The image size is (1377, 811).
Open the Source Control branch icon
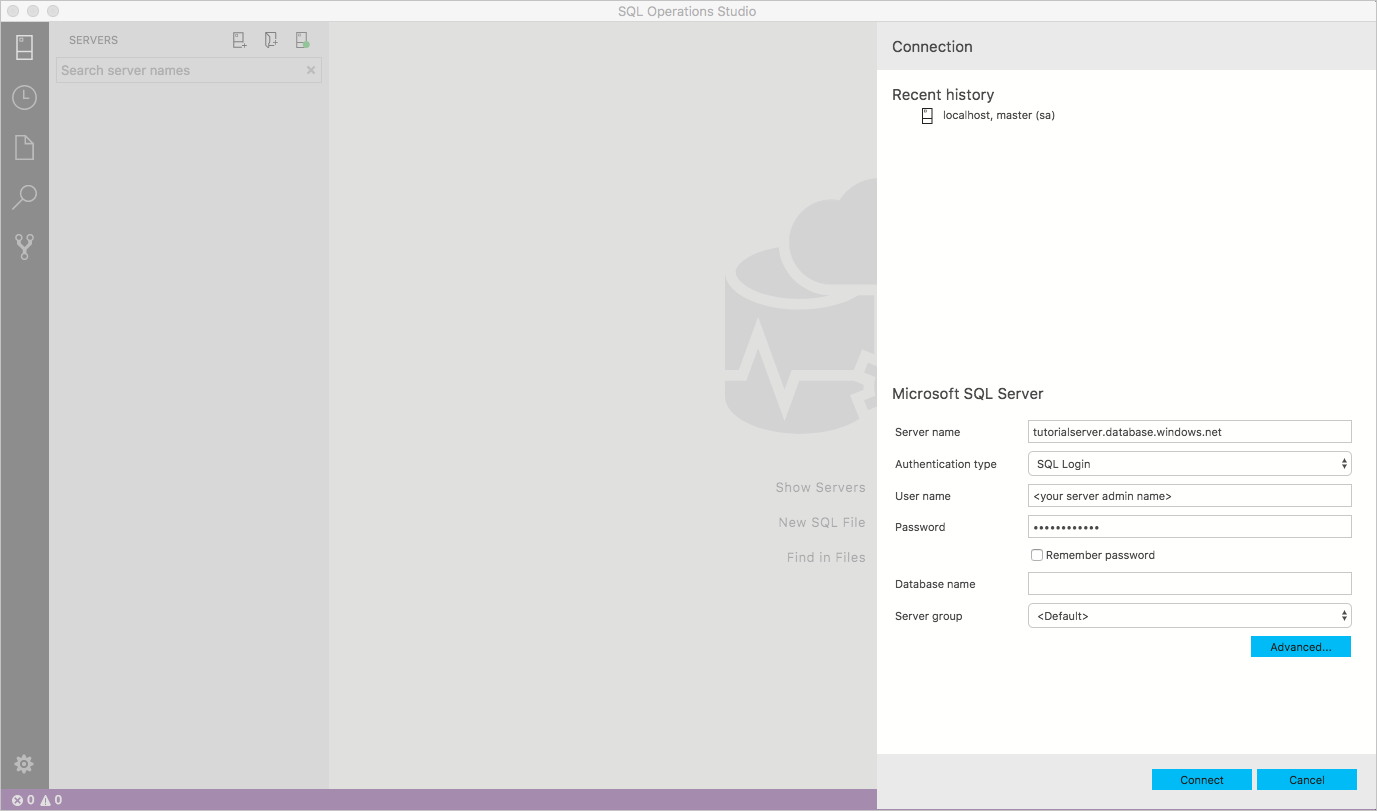(24, 247)
